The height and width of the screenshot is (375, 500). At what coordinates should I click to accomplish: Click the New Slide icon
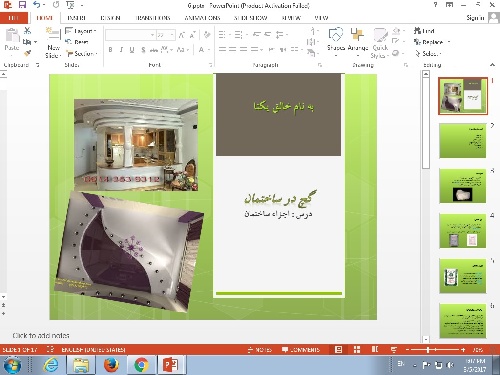tap(53, 34)
